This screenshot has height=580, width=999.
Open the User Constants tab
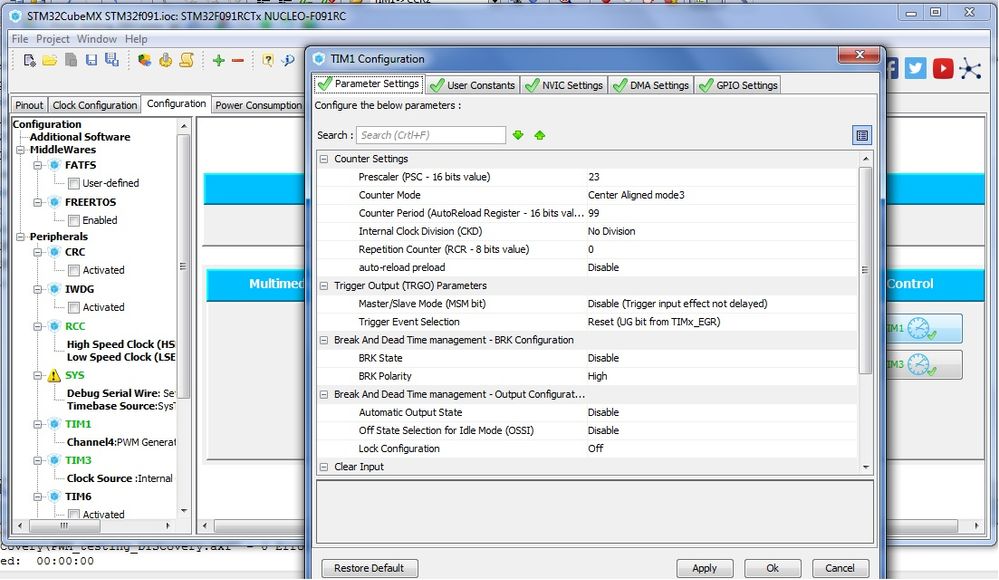[x=472, y=85]
